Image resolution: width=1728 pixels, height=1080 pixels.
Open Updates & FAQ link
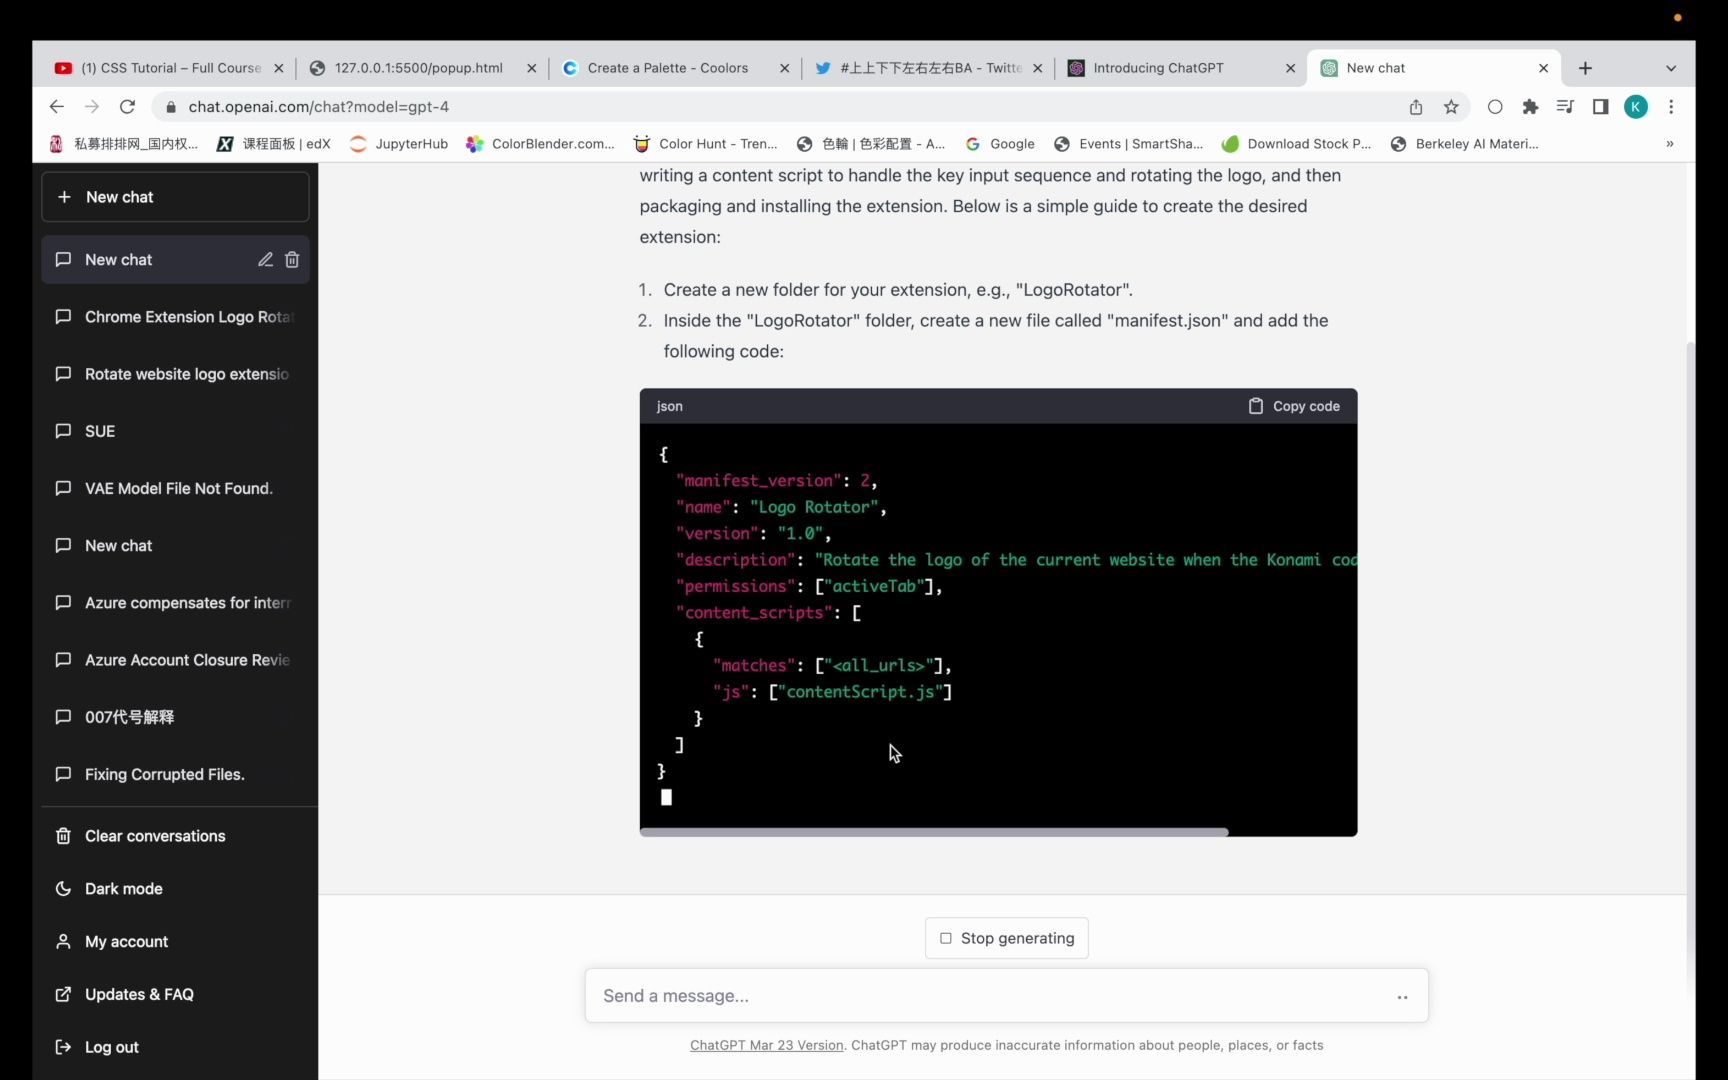[175, 995]
